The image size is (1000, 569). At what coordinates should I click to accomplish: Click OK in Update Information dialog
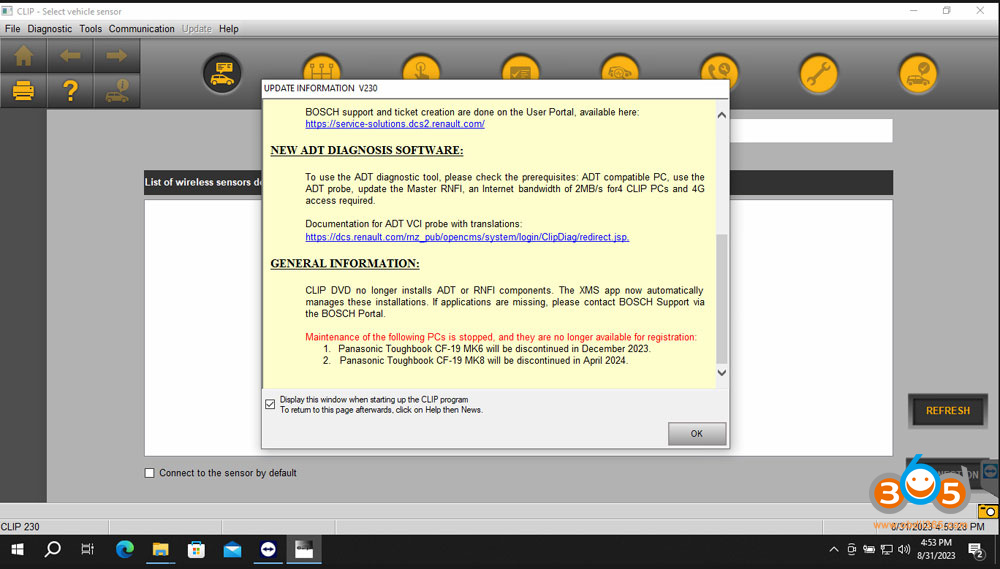point(696,434)
